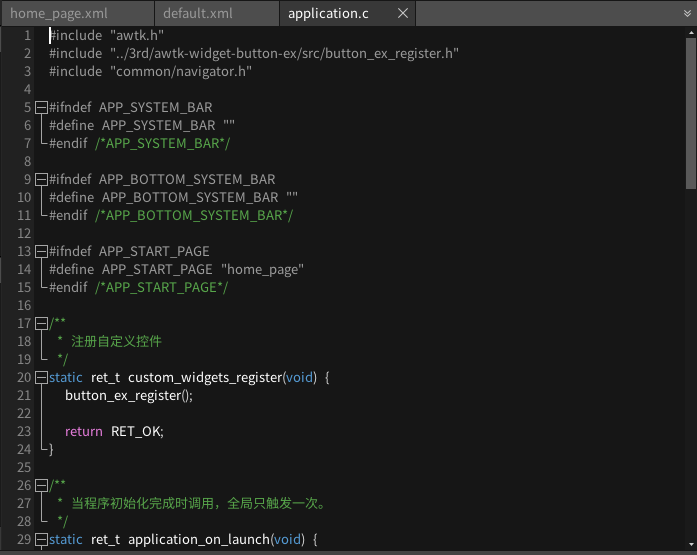
Task: Click the button_ex_register(); call
Action: 129,395
